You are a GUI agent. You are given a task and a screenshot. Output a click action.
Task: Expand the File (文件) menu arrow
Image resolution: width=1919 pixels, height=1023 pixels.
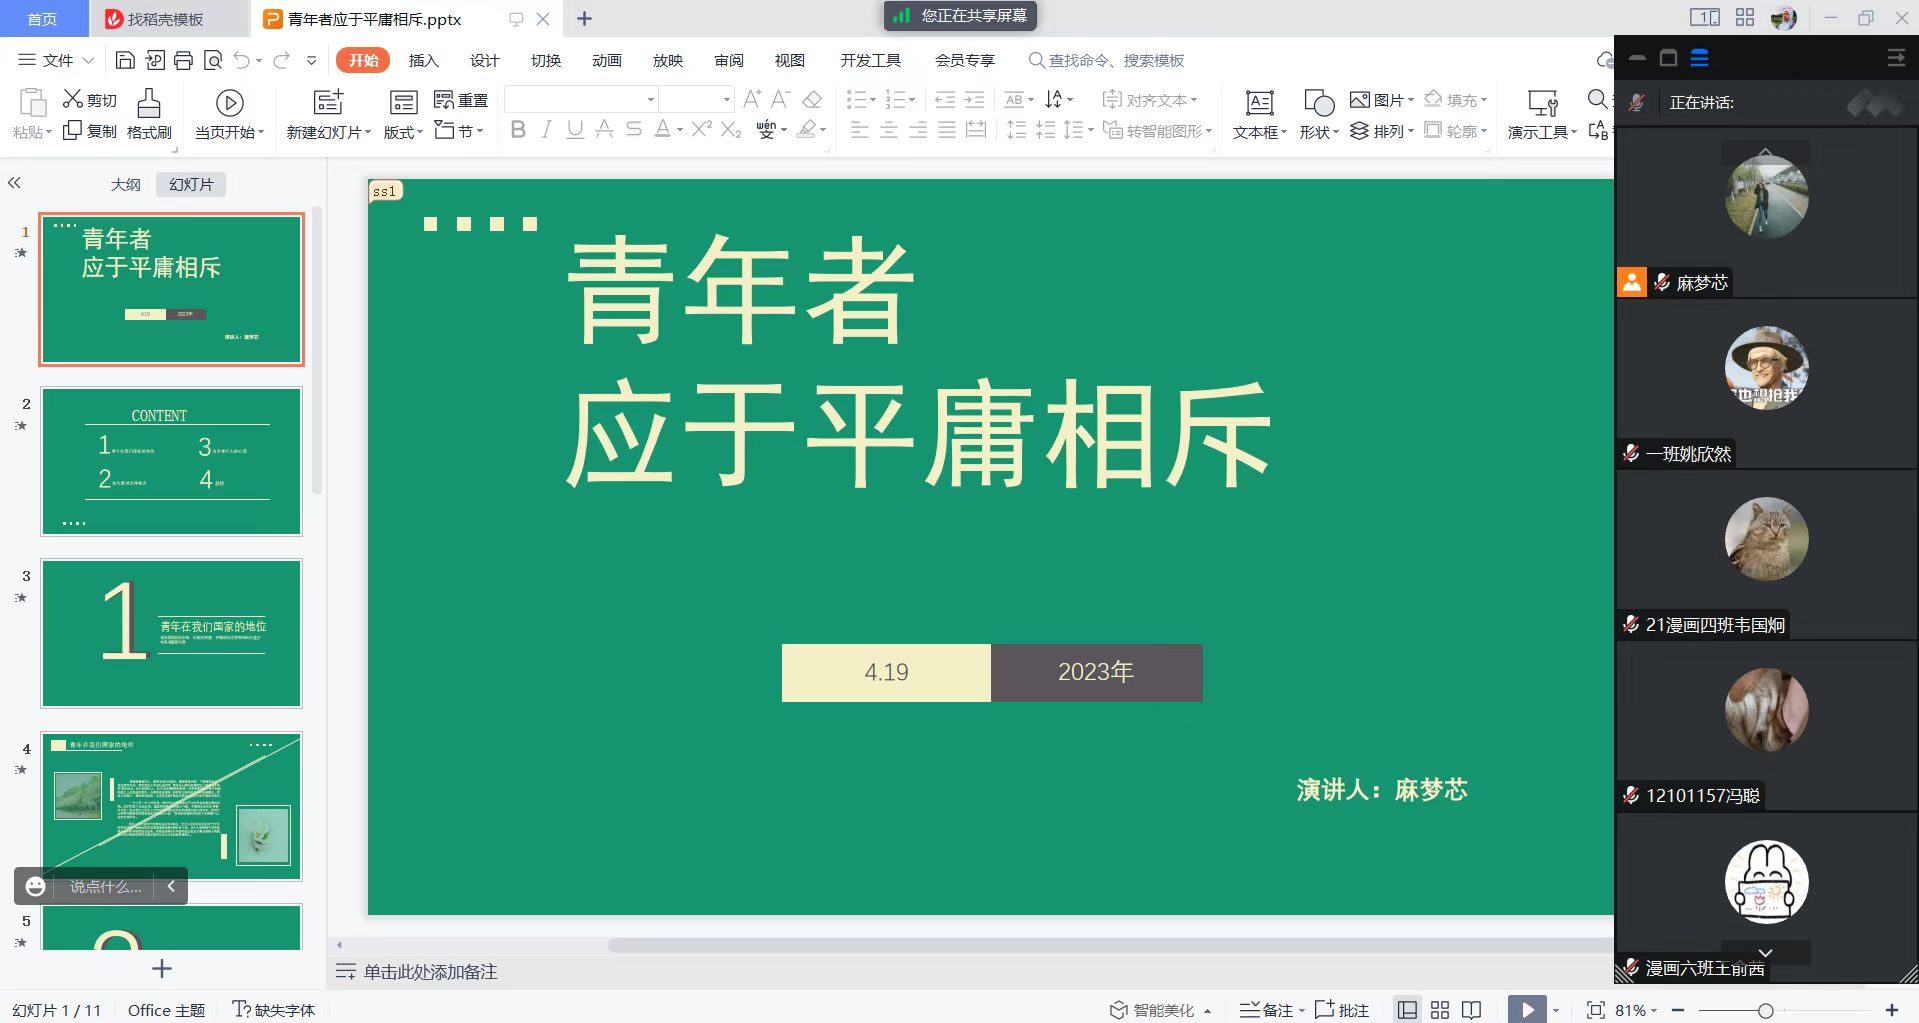point(88,60)
